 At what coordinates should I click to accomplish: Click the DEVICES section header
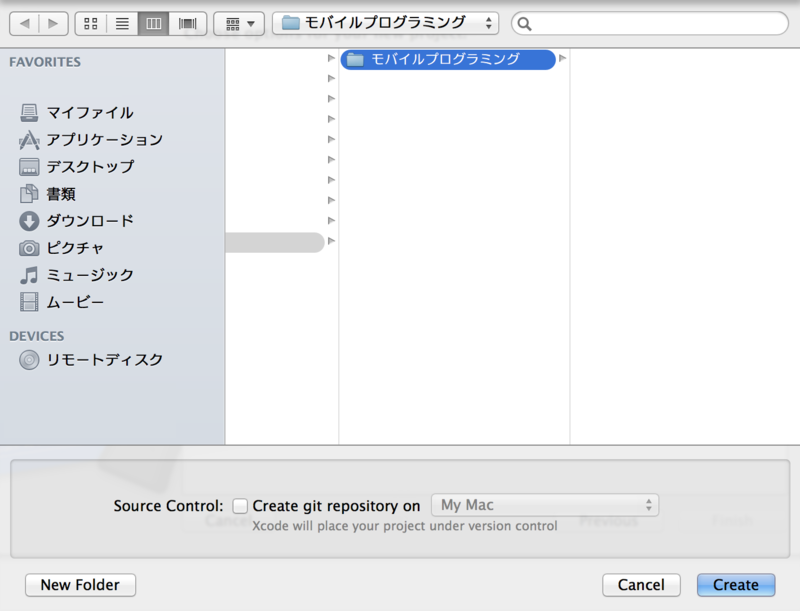(37, 336)
